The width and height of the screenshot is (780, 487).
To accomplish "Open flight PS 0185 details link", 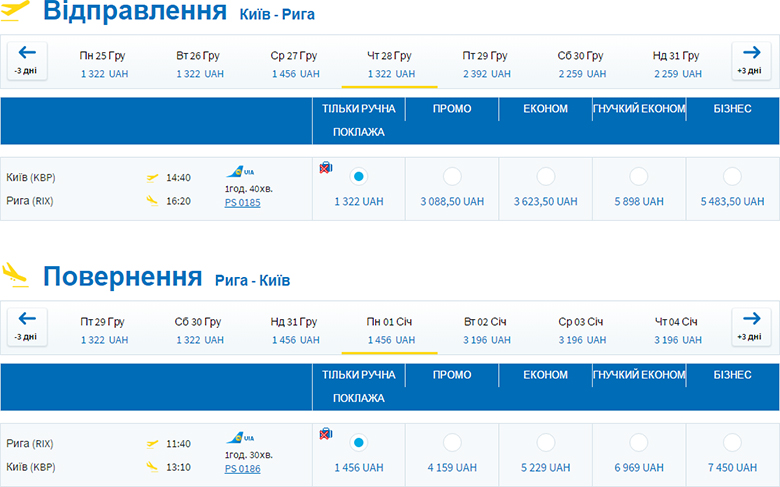I will click(x=243, y=203).
